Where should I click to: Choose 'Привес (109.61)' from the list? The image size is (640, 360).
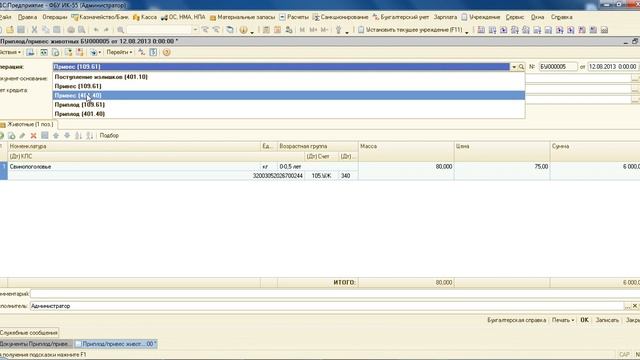(289, 86)
